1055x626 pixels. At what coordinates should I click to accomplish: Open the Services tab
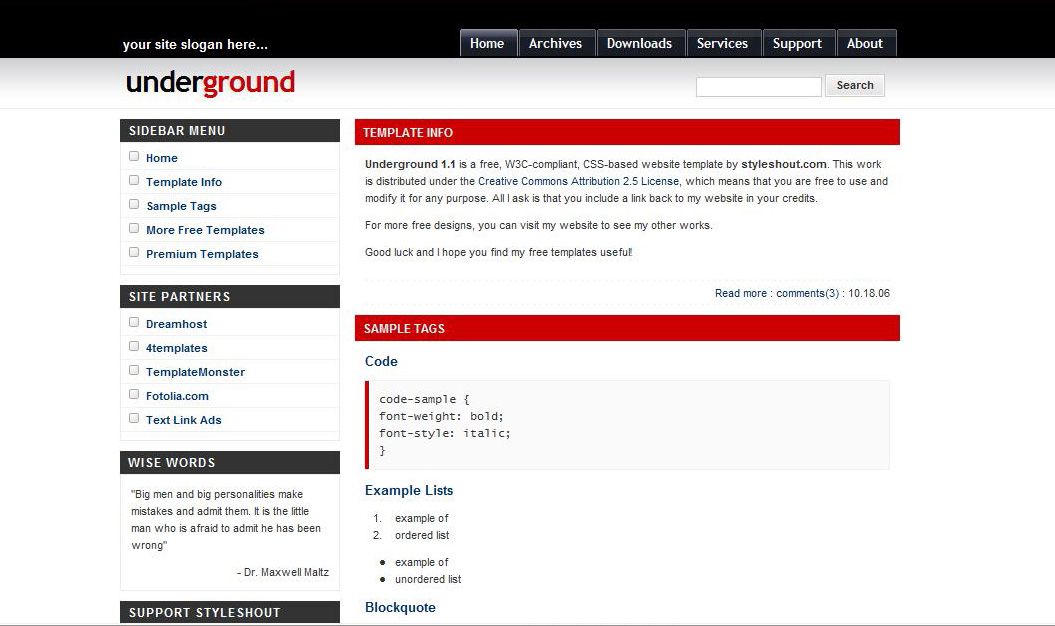point(722,43)
